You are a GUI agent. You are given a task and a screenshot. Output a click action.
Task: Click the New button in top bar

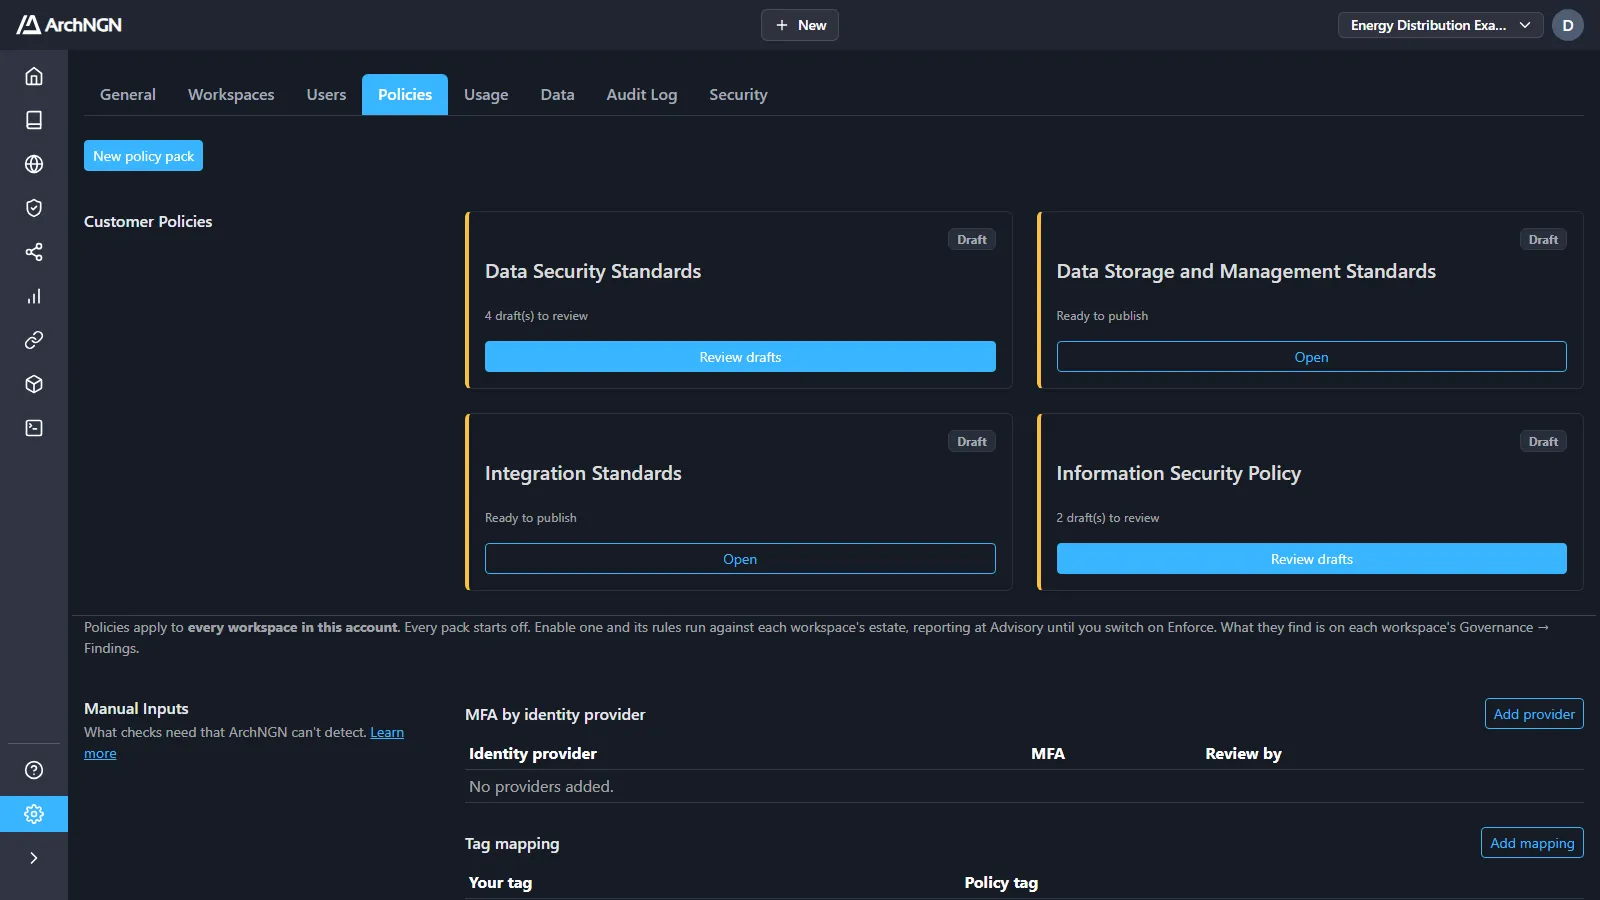pos(800,25)
